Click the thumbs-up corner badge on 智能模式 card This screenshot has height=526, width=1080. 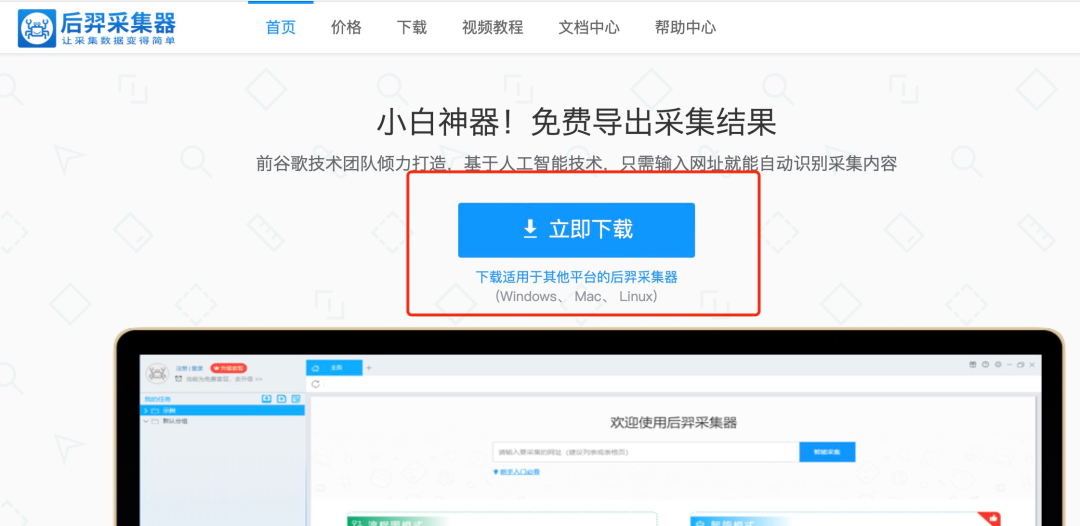pos(993,517)
